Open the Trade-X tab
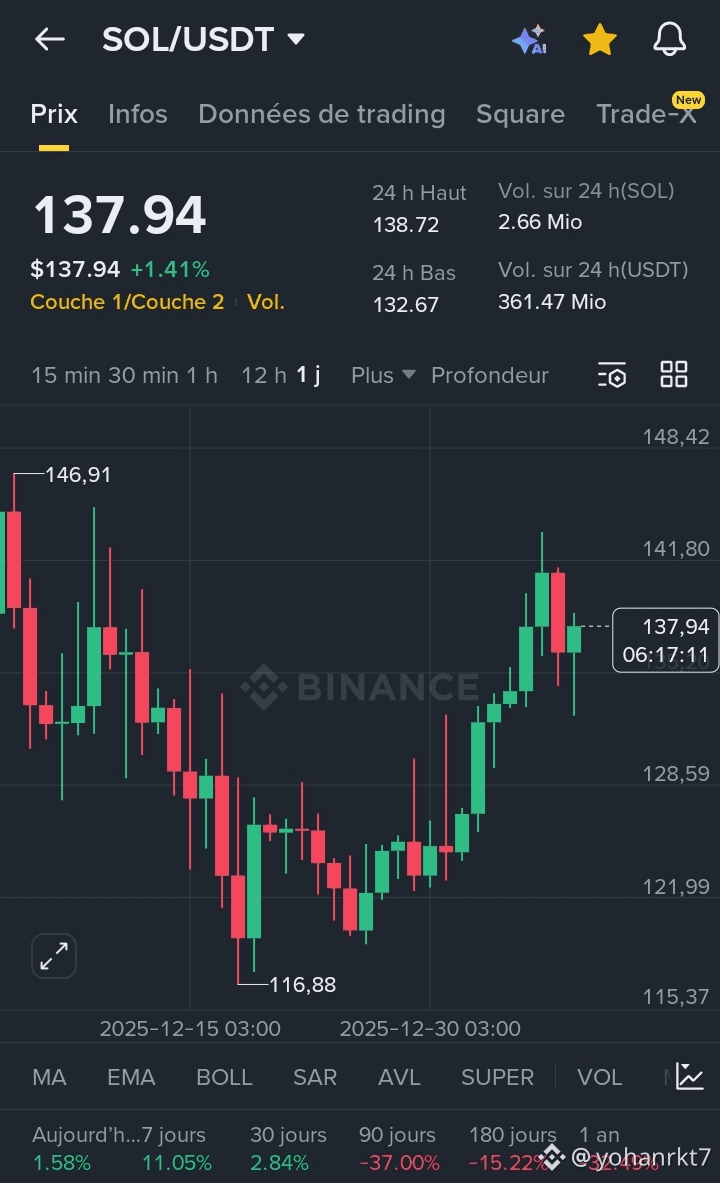The image size is (720, 1183). 646,114
